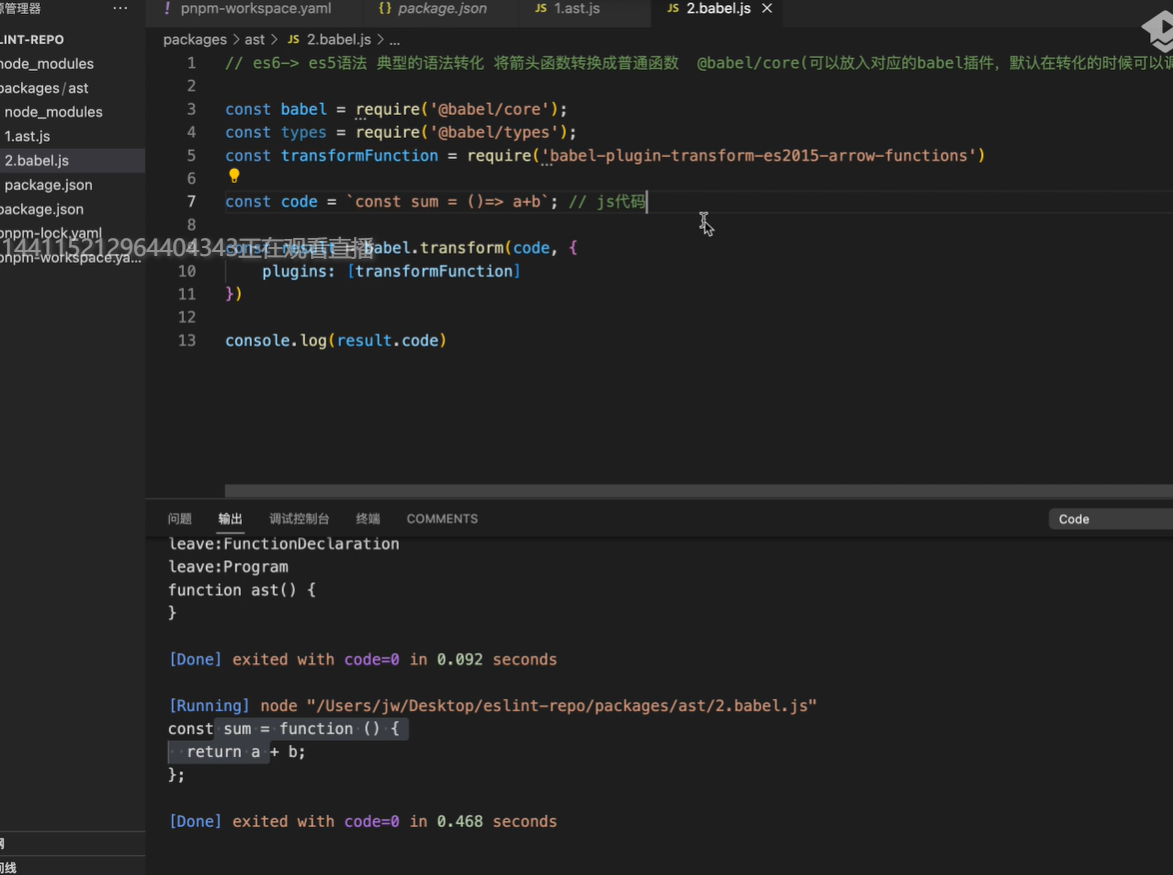1173x875 pixels.
Task: Click the braces icon on the package.json tab
Action: [x=385, y=9]
